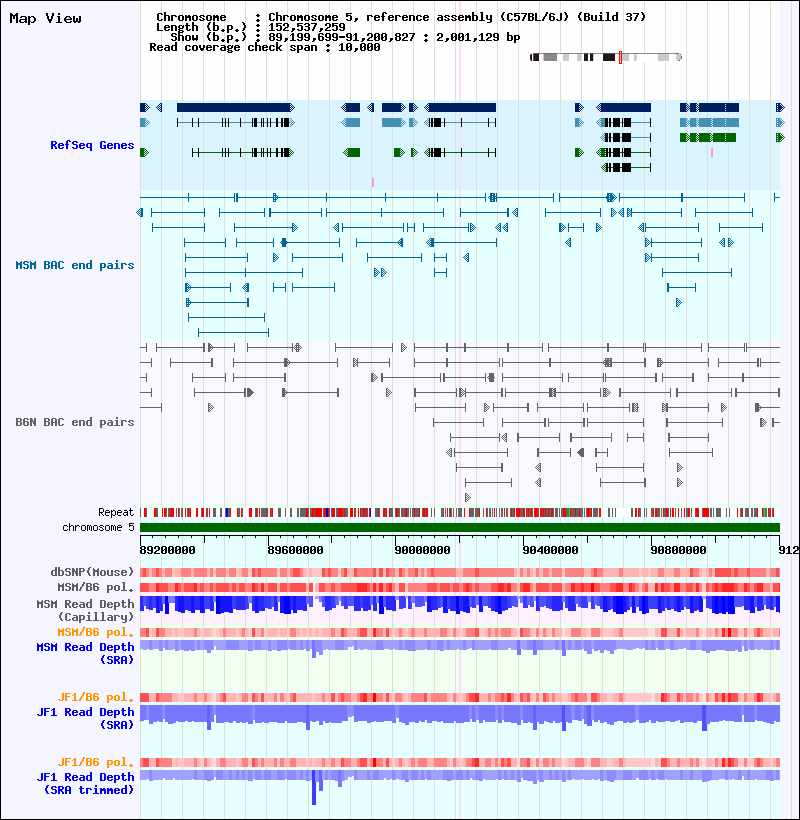Screen dimensions: 800x820
Task: Select the 'Chromosome 5, reference assembly' text
Action: pos(380,17)
